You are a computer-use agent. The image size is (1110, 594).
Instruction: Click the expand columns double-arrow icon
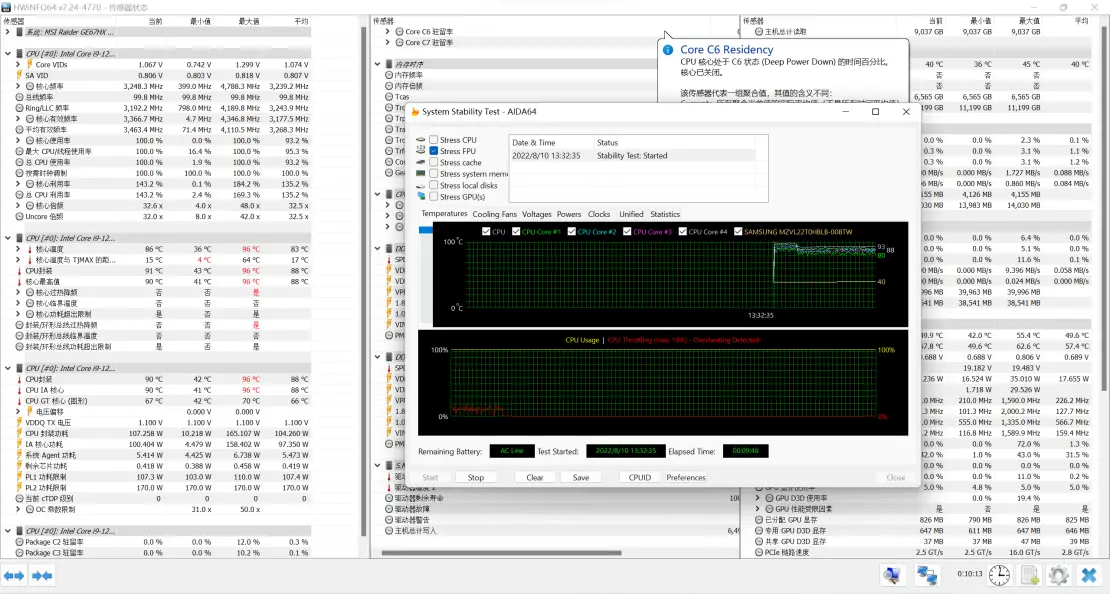pyautogui.click(x=14, y=576)
